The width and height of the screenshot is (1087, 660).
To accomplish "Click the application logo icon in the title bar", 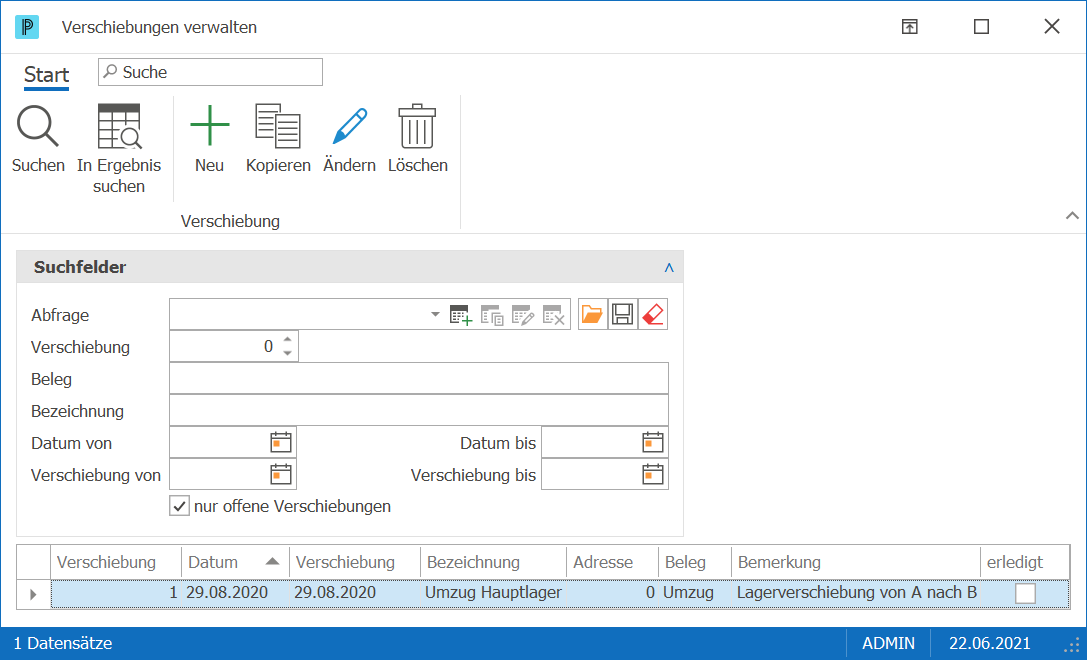I will (x=27, y=27).
